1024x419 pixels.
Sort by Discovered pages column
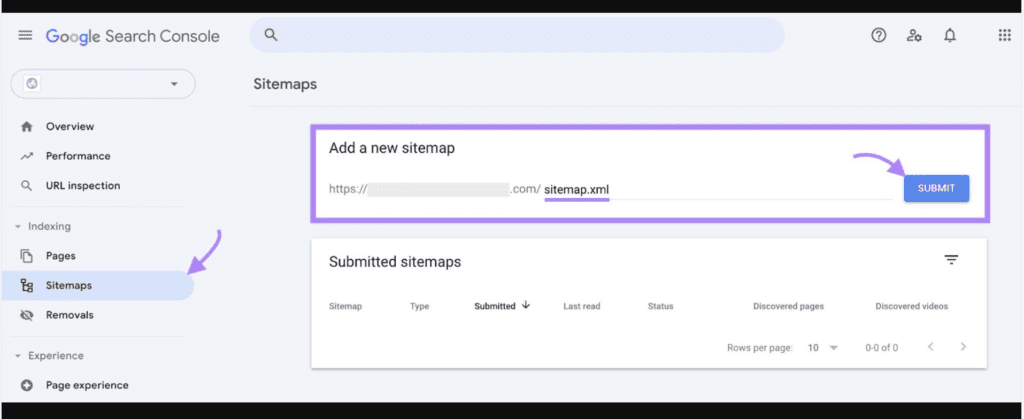click(788, 306)
